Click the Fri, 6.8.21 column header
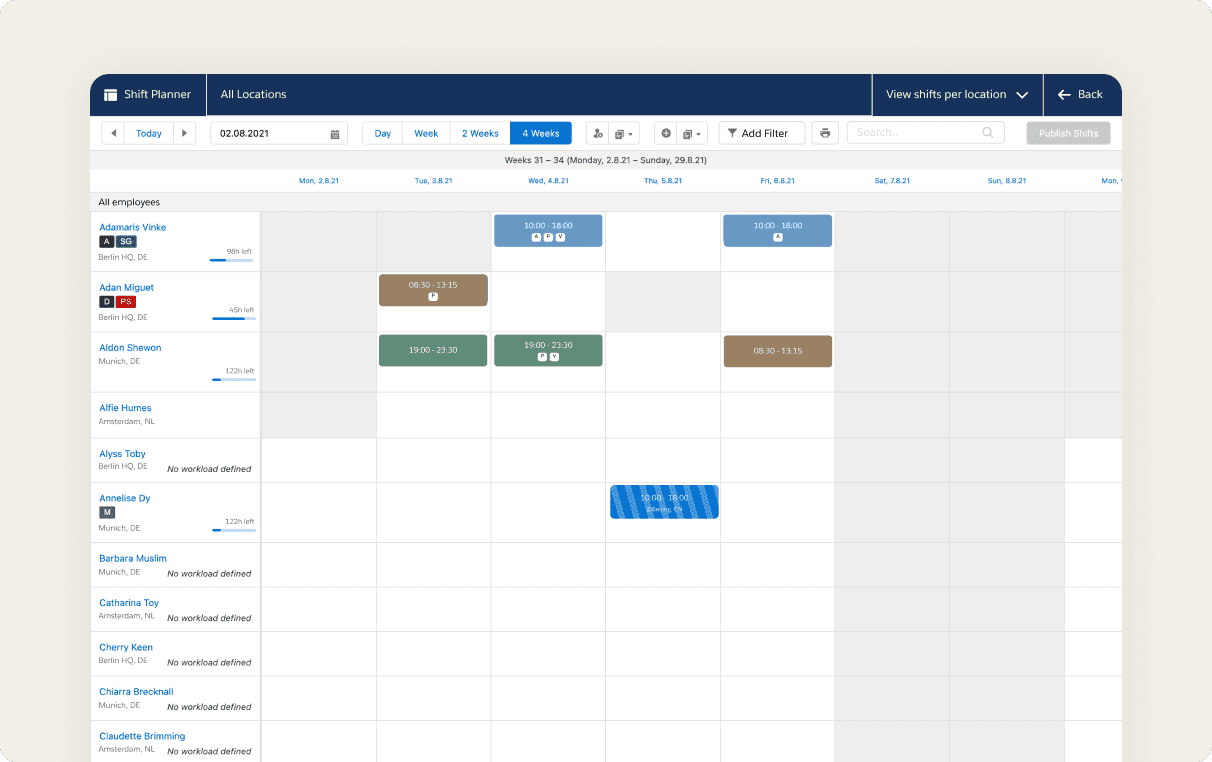The width and height of the screenshot is (1212, 762). (777, 181)
